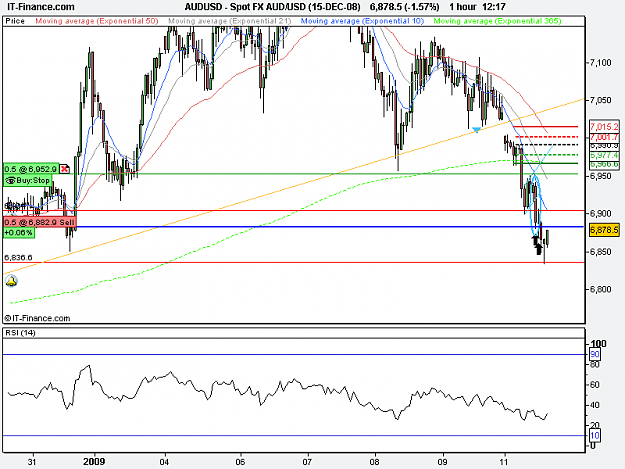Click the 31 date label on time axis
625x469 pixels.
click(x=32, y=462)
